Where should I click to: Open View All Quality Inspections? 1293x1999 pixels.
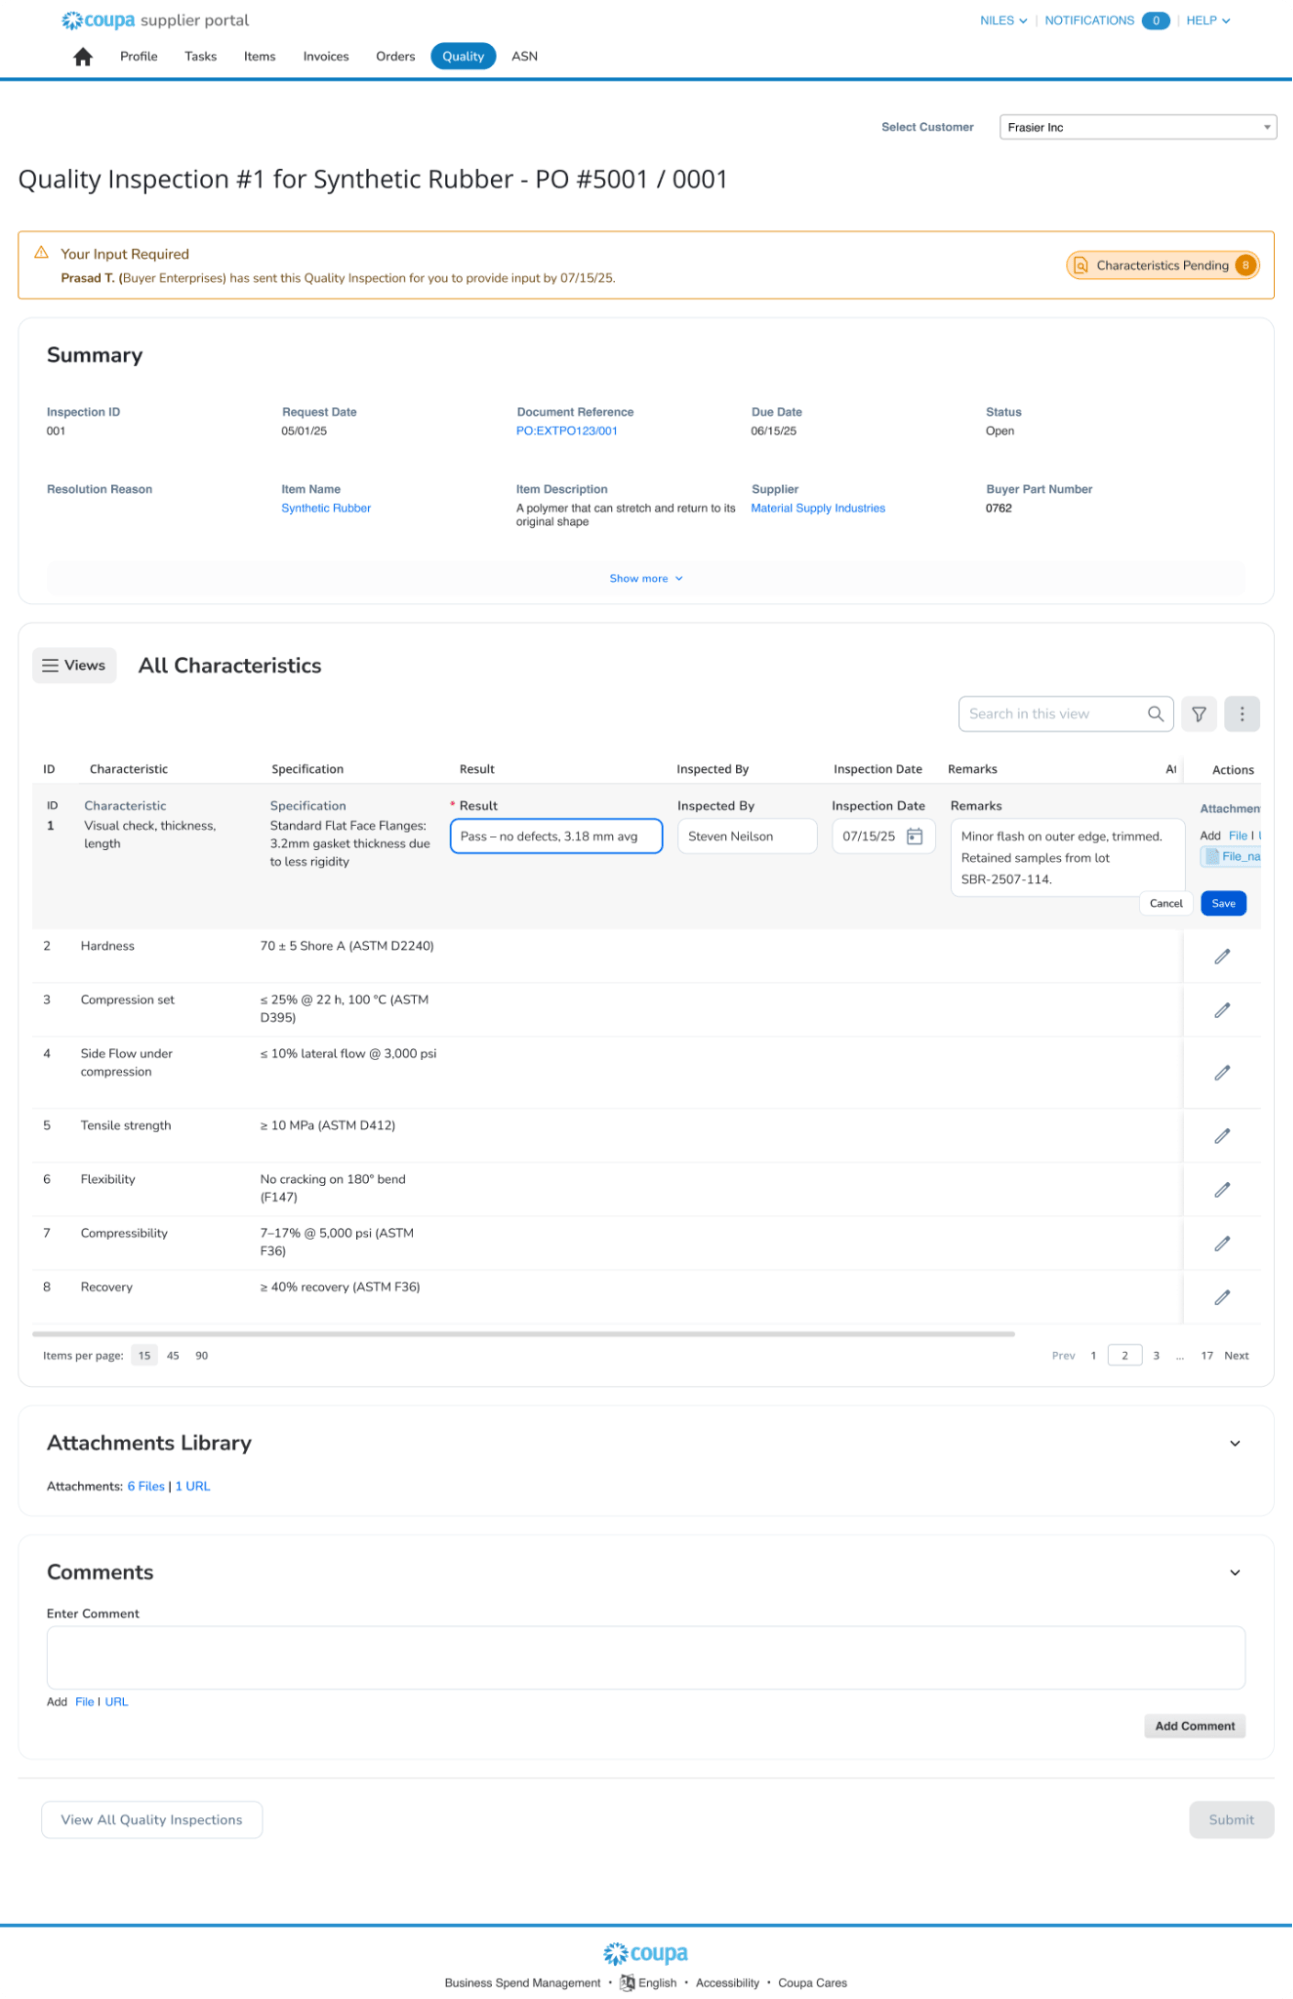point(152,1821)
